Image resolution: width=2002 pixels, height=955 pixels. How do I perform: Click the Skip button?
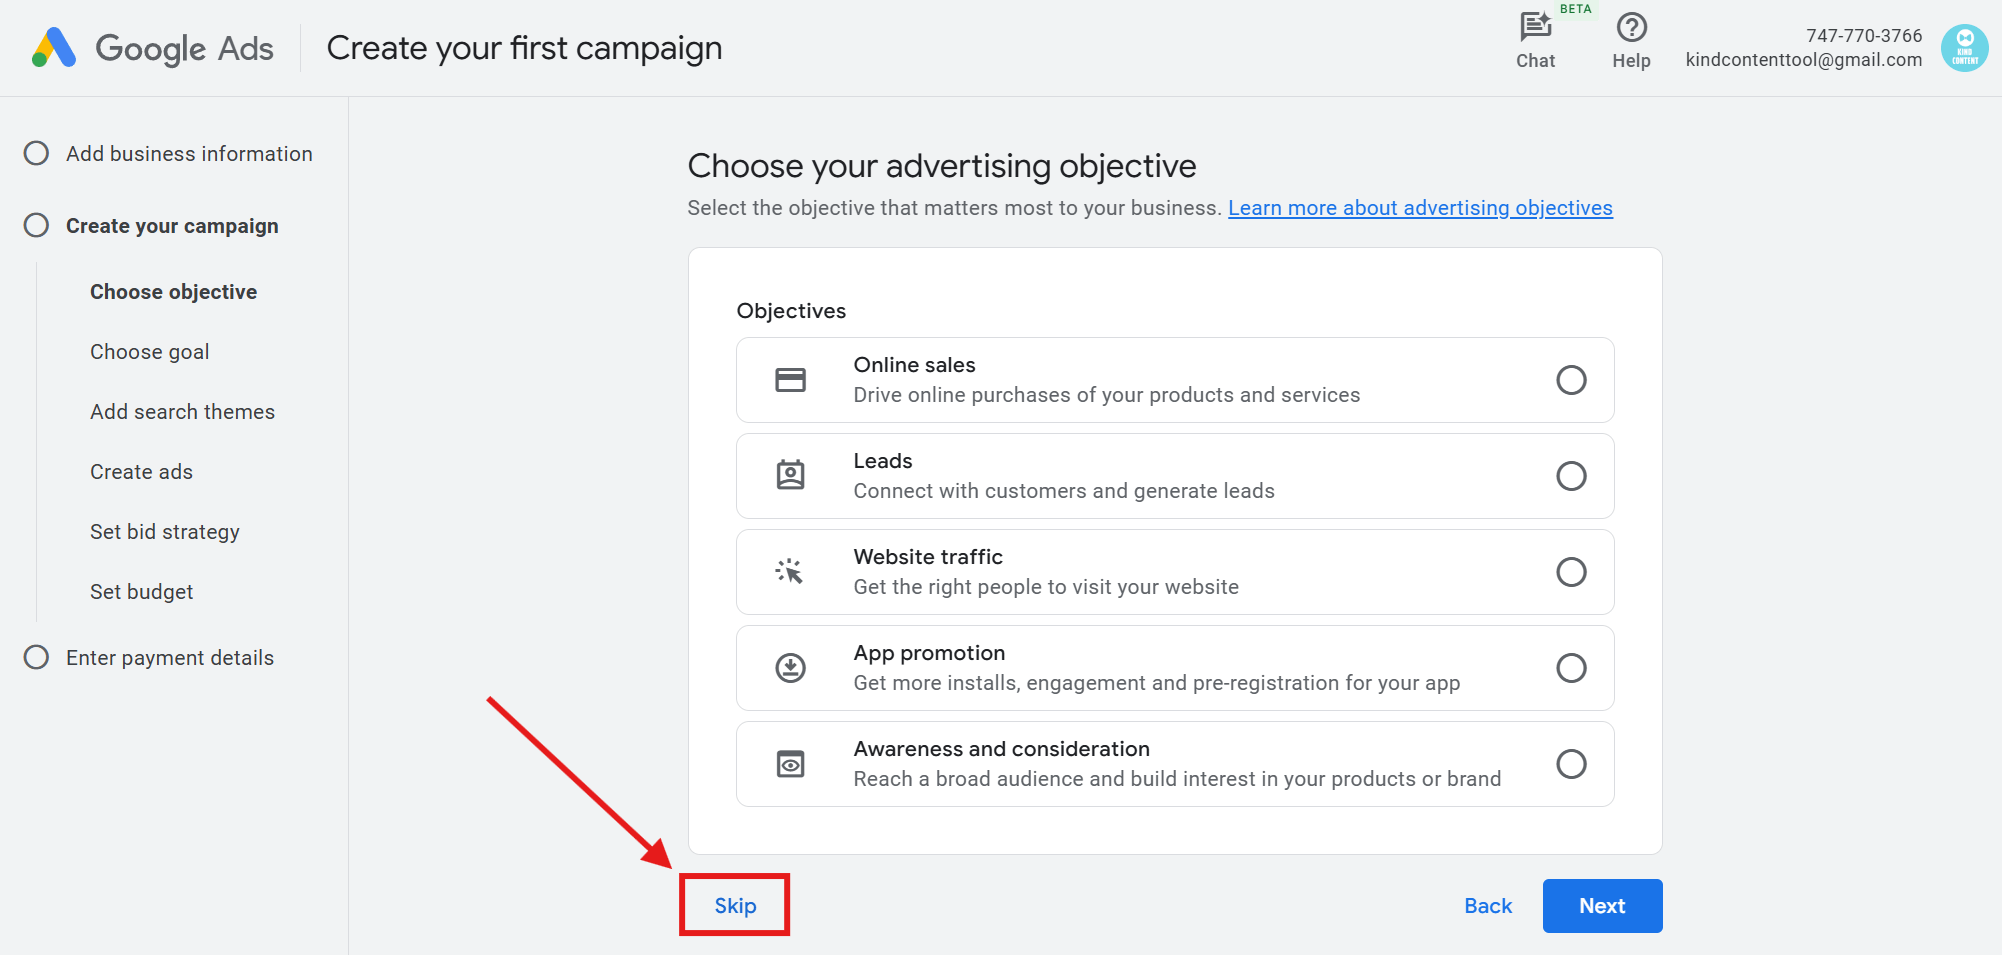[x=735, y=906]
